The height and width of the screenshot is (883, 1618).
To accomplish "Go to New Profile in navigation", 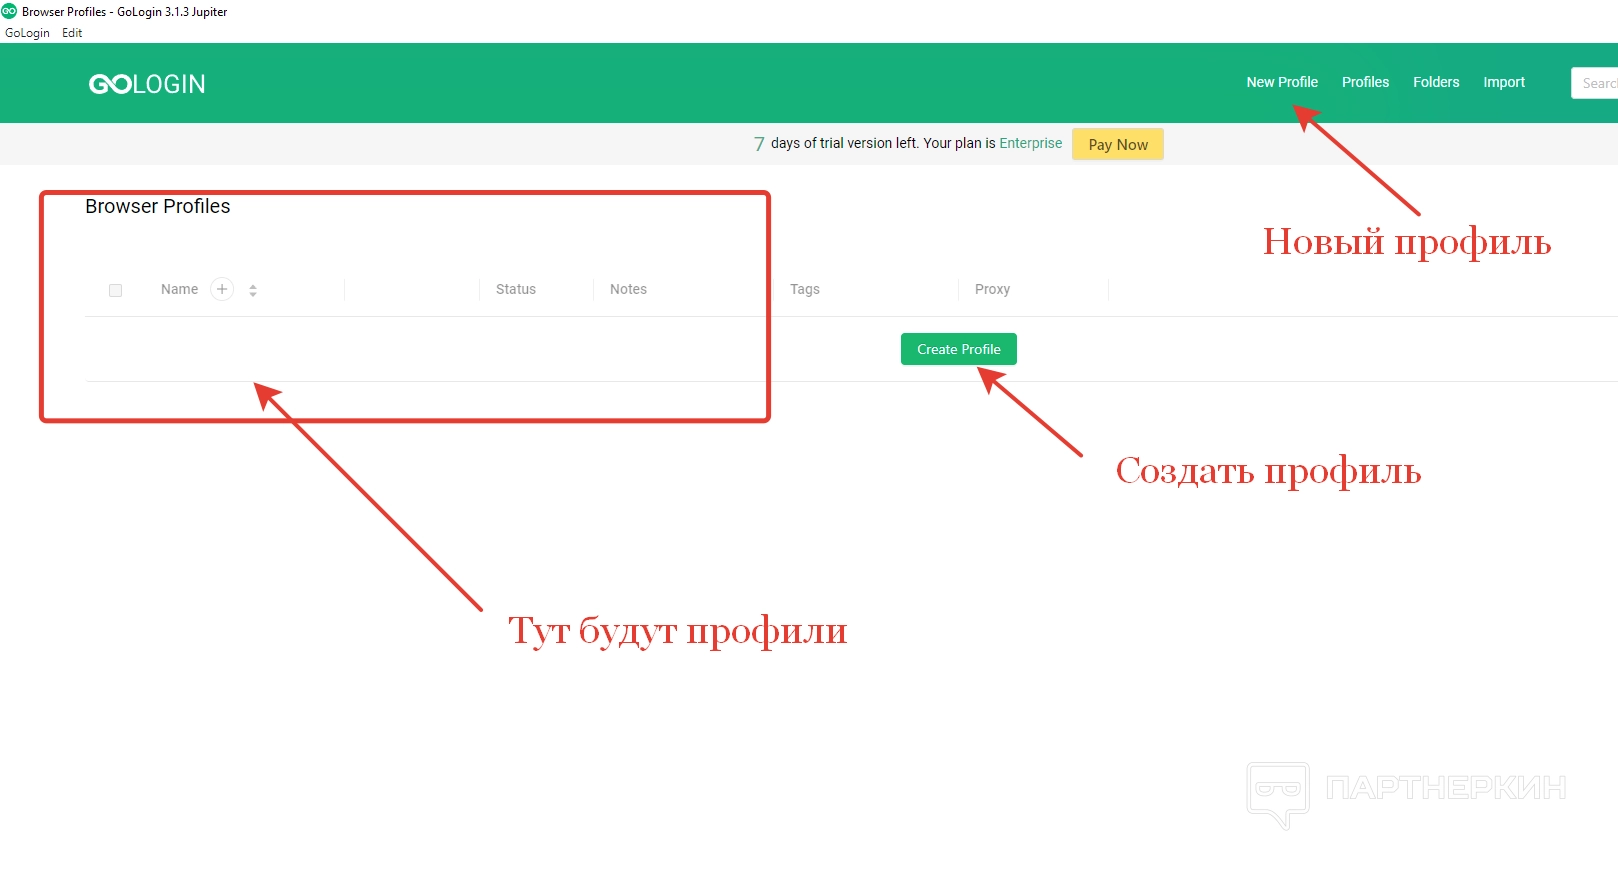I will [1282, 82].
